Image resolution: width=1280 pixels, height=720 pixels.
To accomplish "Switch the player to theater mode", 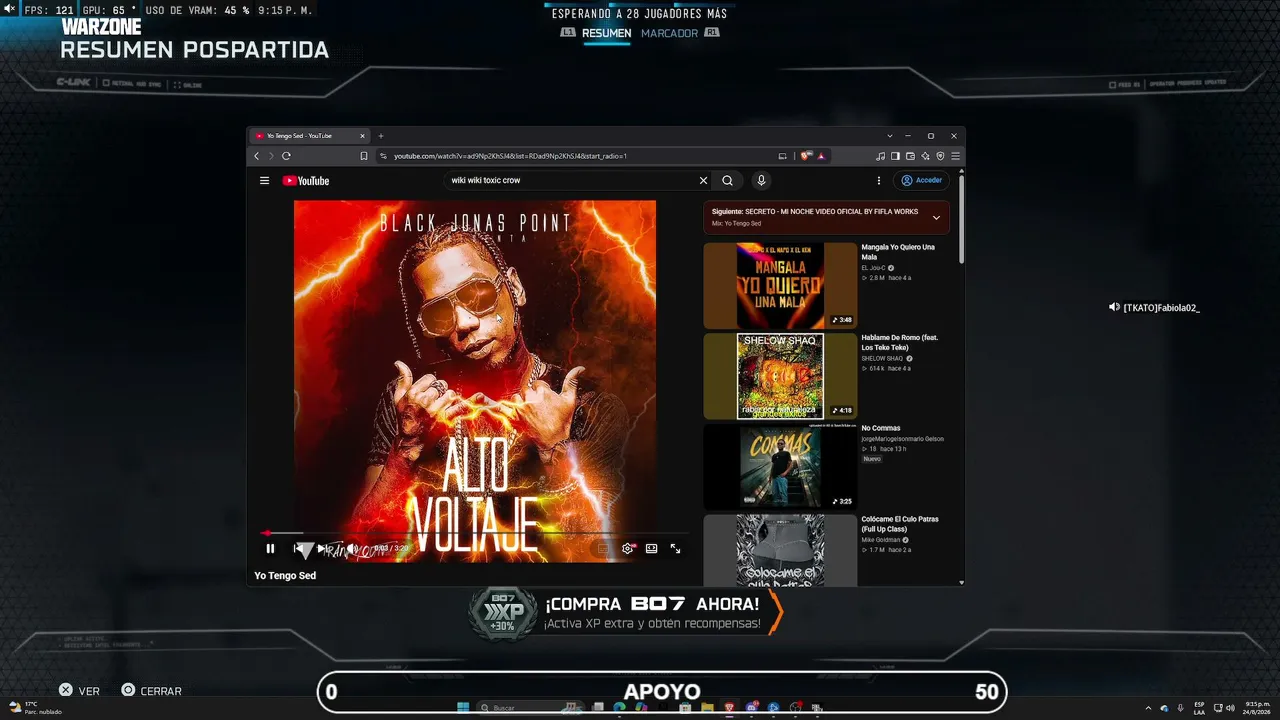I will tap(651, 548).
